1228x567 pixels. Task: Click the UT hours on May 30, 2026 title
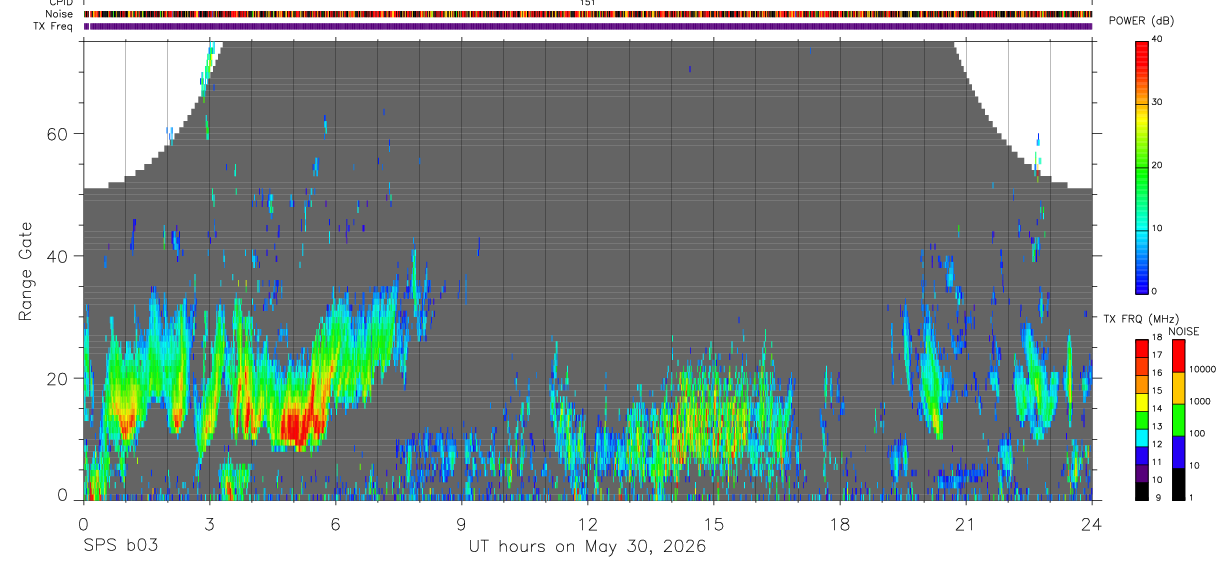tap(588, 547)
